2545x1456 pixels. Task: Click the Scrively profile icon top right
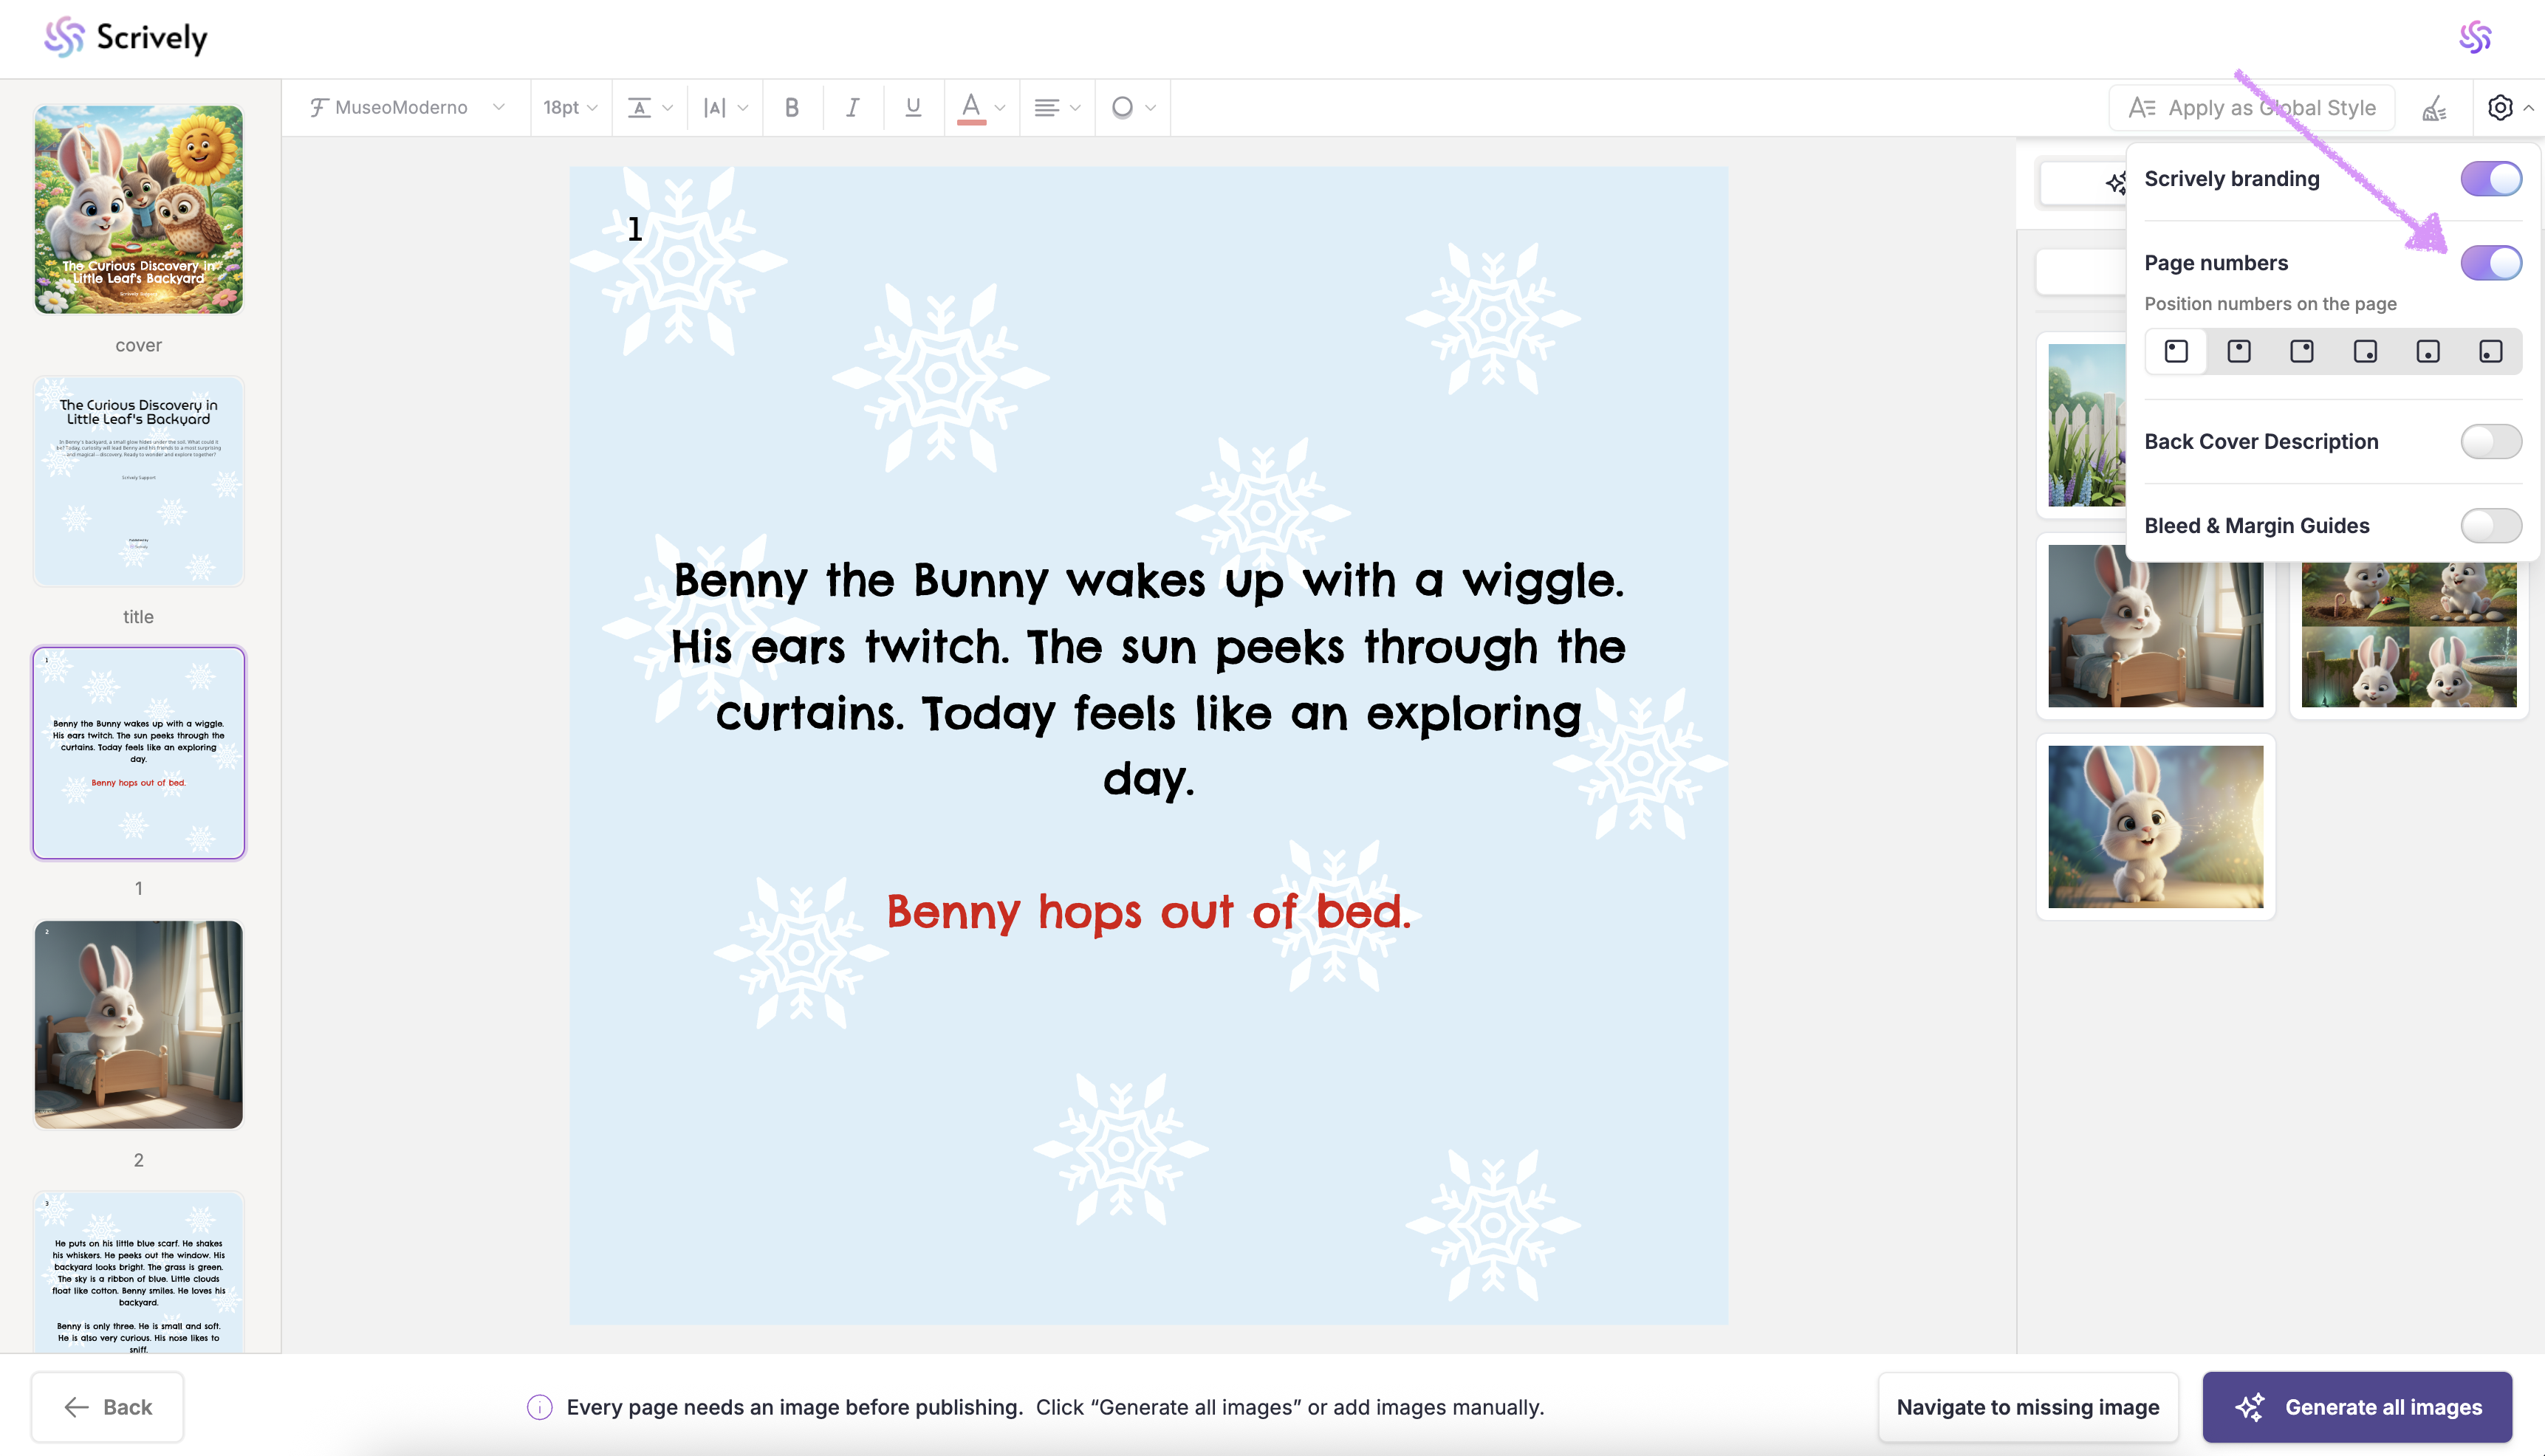(2475, 38)
